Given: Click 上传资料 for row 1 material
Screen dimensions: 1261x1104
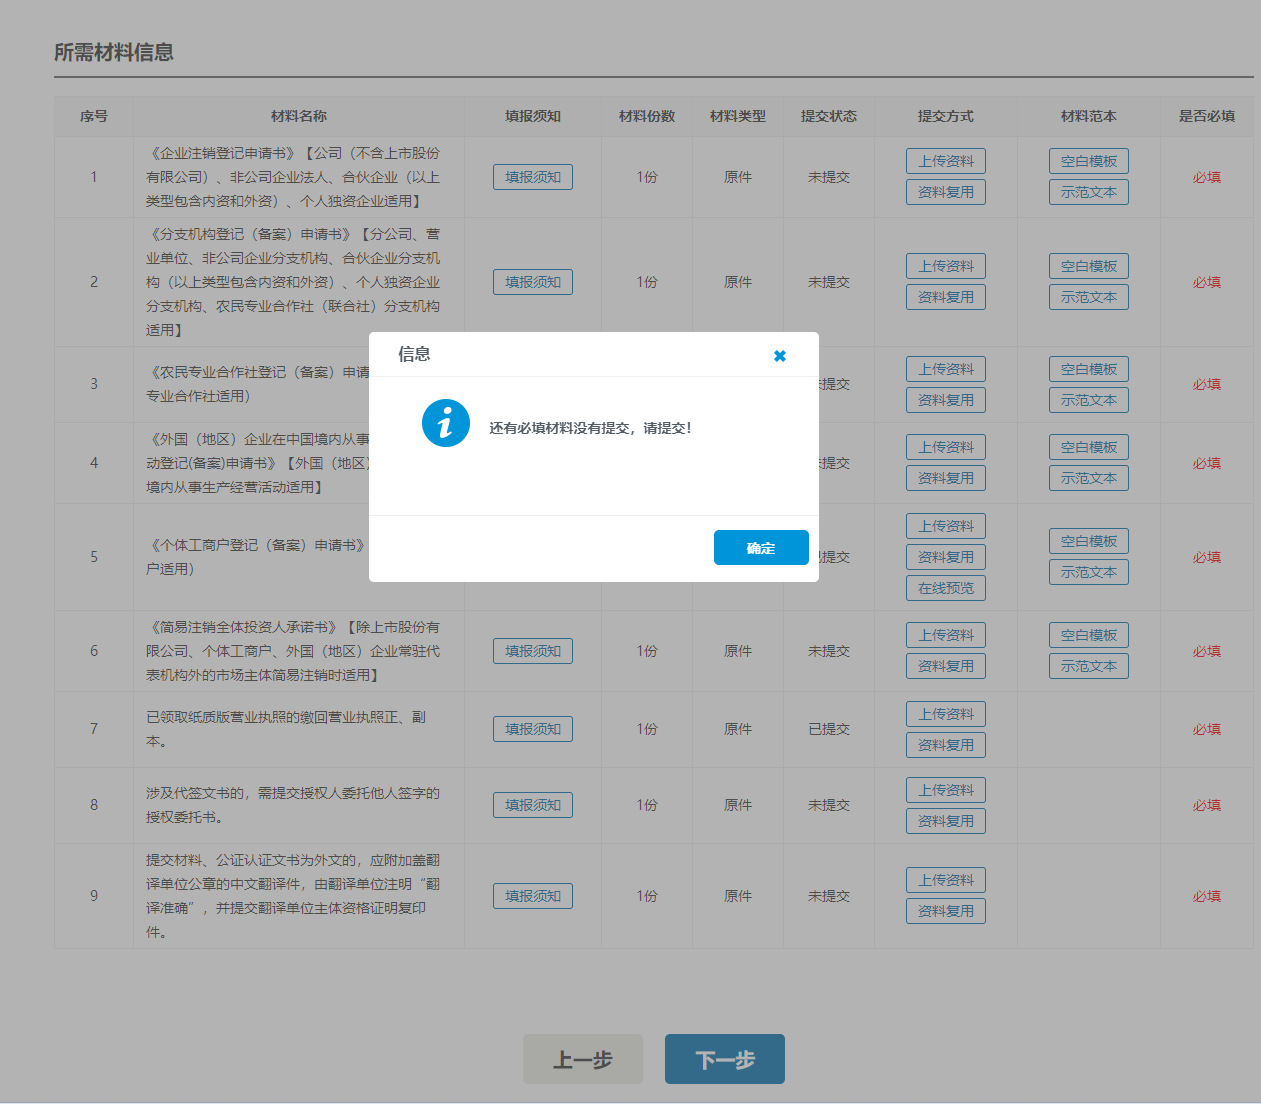Looking at the screenshot, I should (x=946, y=161).
